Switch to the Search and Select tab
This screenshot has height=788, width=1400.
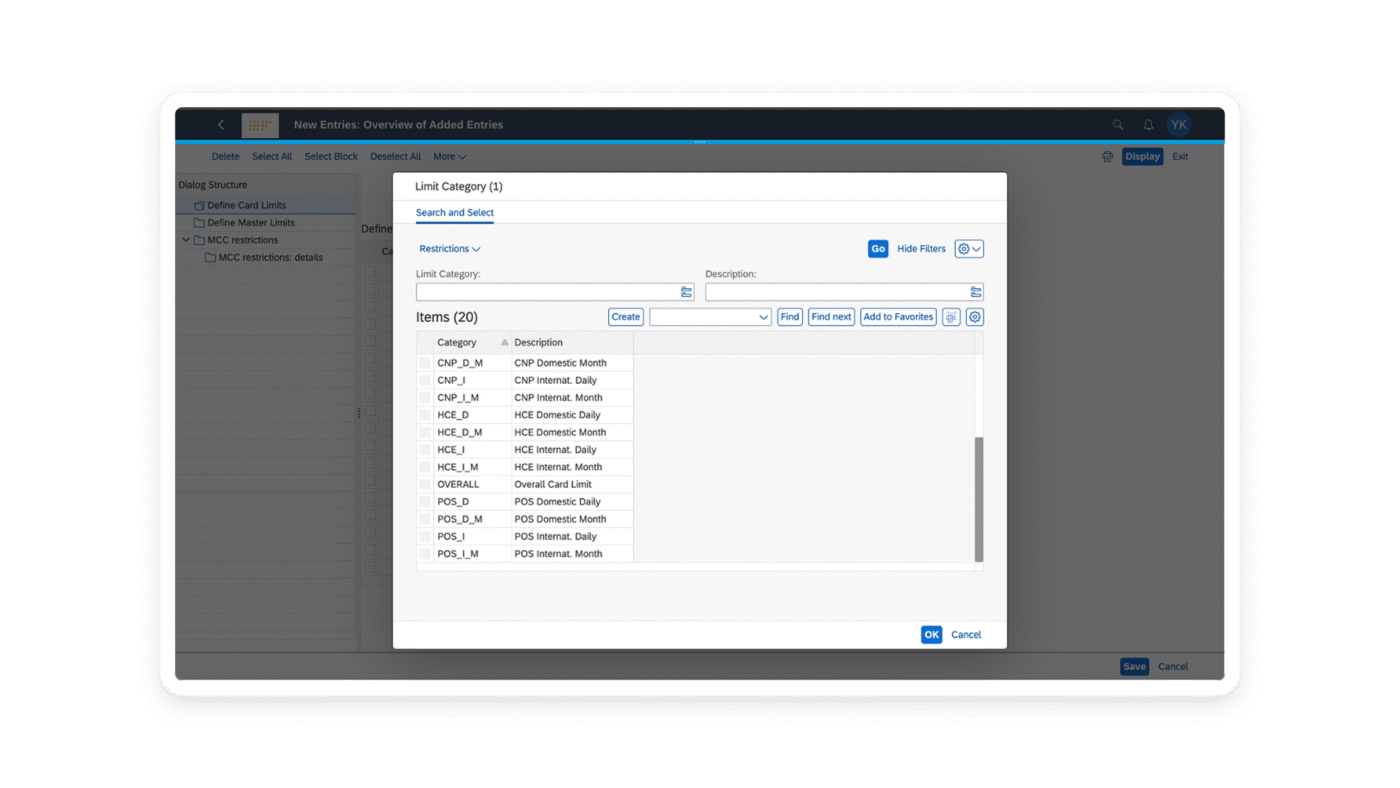coord(454,213)
